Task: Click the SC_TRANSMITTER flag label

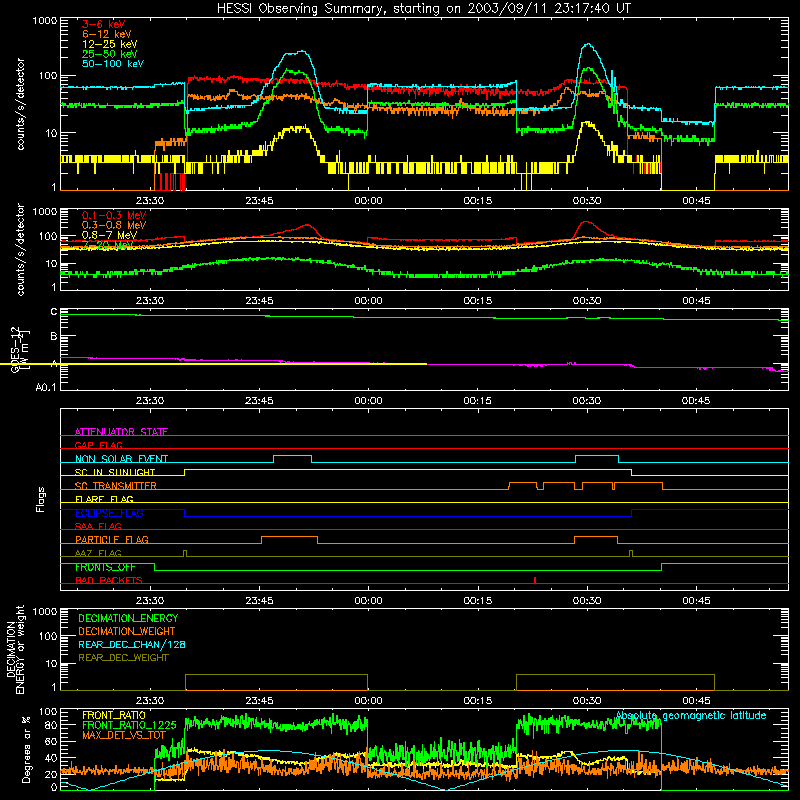Action: pos(115,486)
